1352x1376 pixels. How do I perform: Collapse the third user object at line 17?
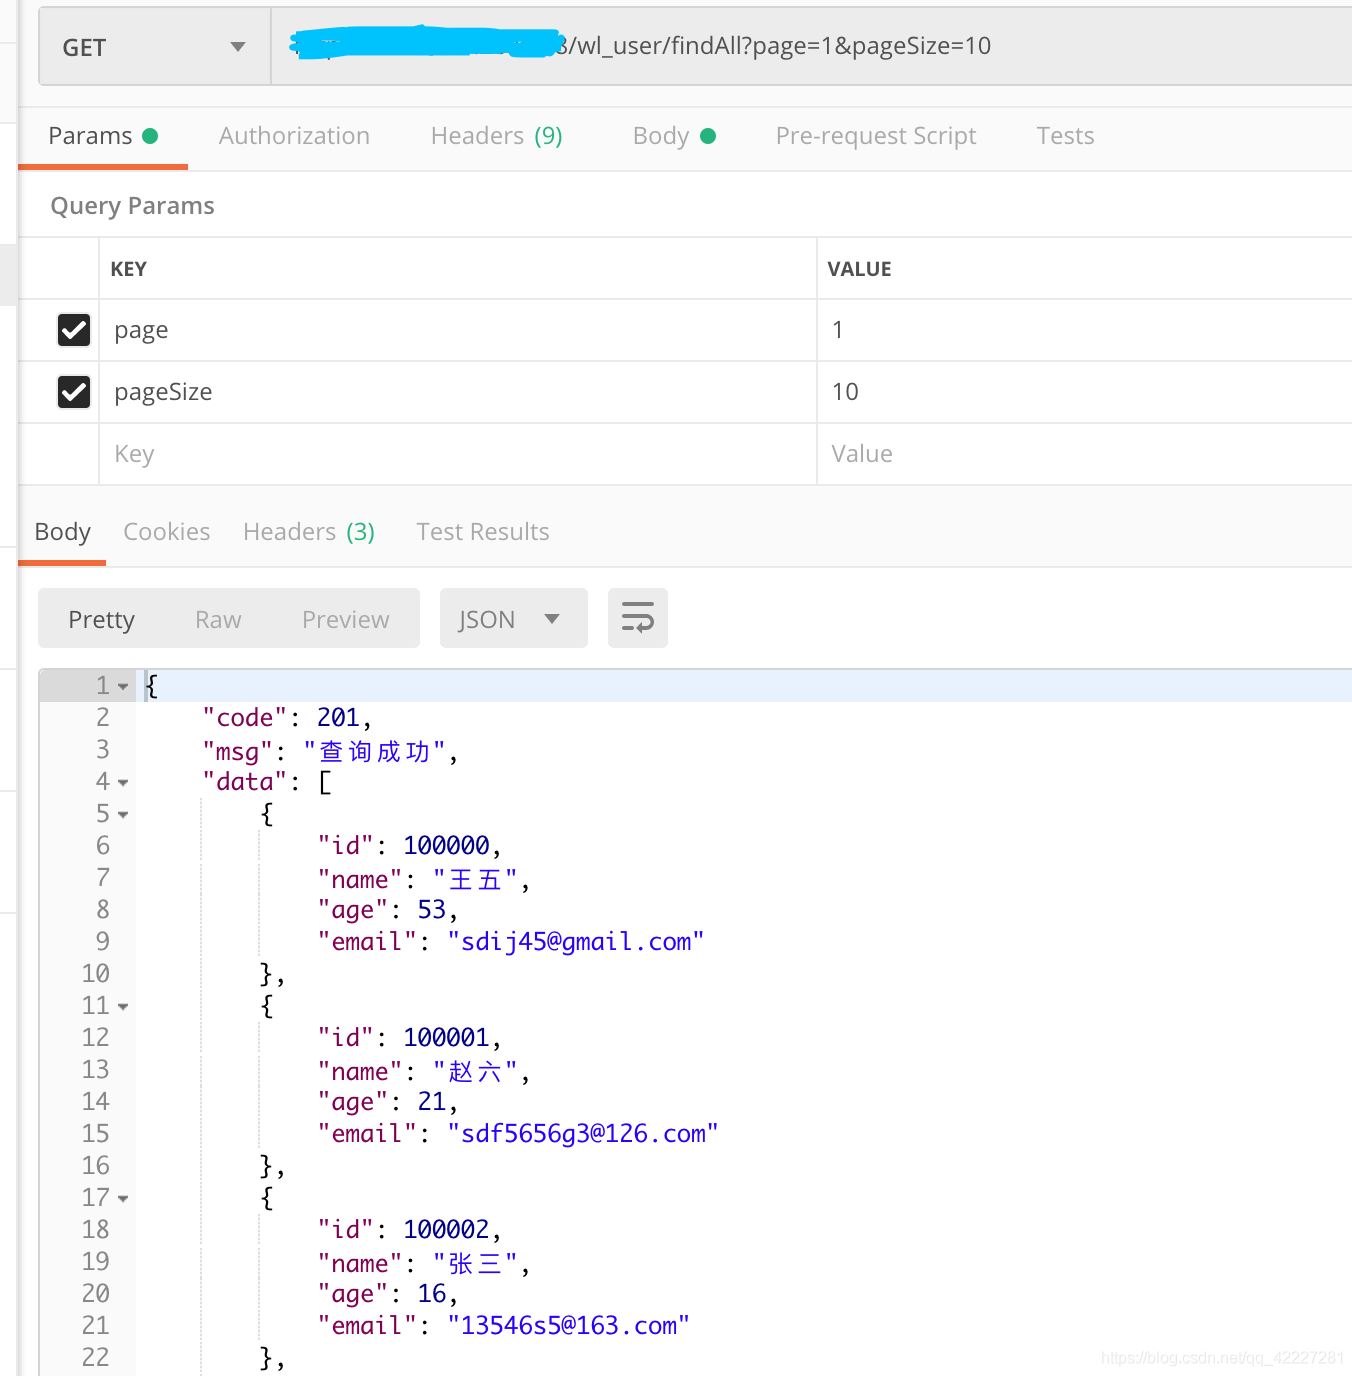click(123, 1198)
